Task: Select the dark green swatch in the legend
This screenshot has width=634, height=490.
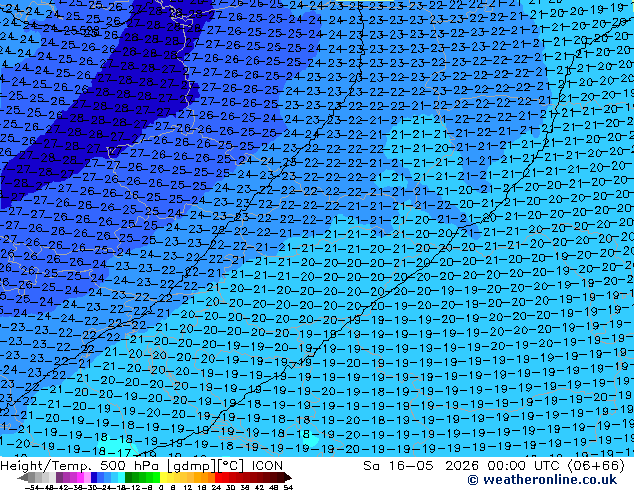Action: [x=129, y=477]
